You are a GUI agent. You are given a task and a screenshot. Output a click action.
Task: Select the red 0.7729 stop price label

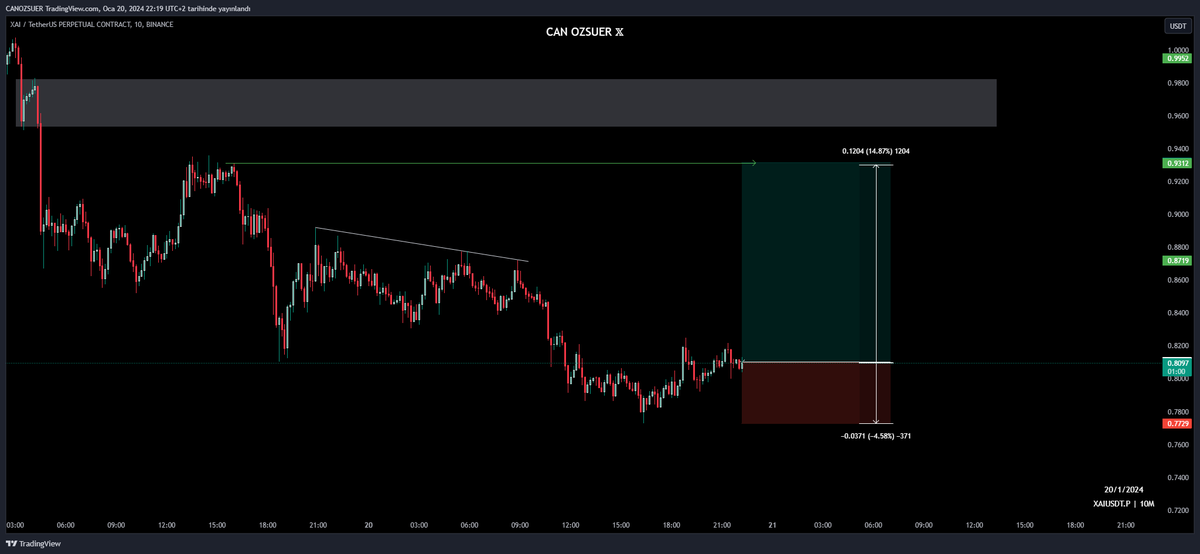(1176, 424)
